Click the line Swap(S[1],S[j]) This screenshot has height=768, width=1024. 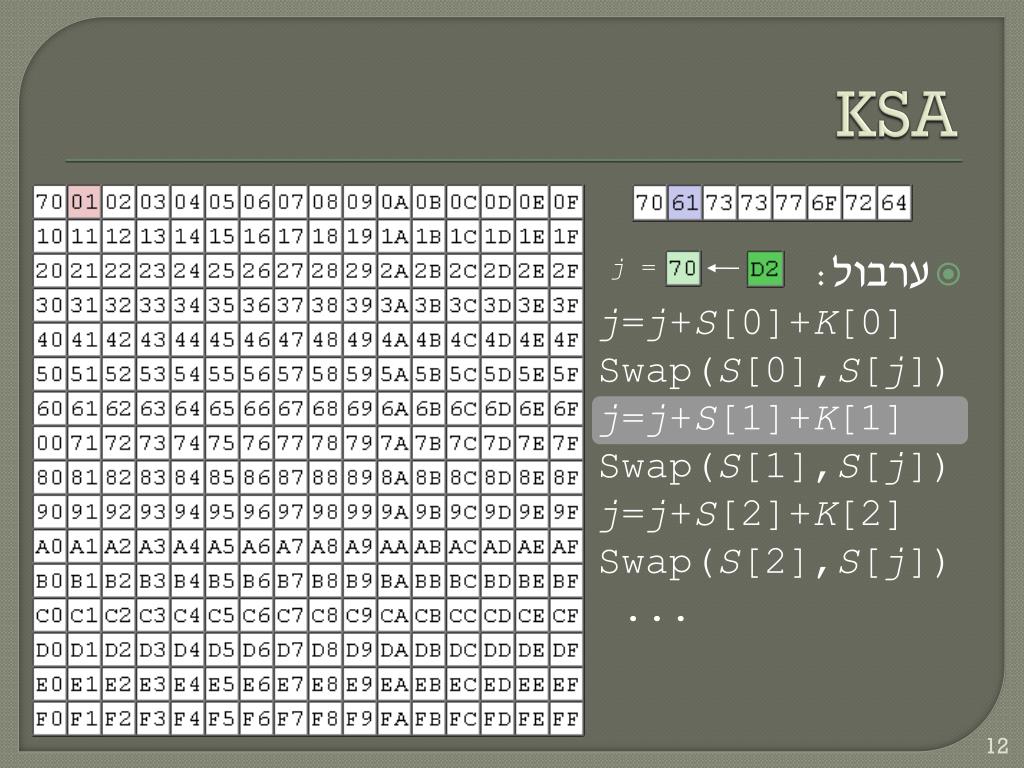[x=773, y=467]
